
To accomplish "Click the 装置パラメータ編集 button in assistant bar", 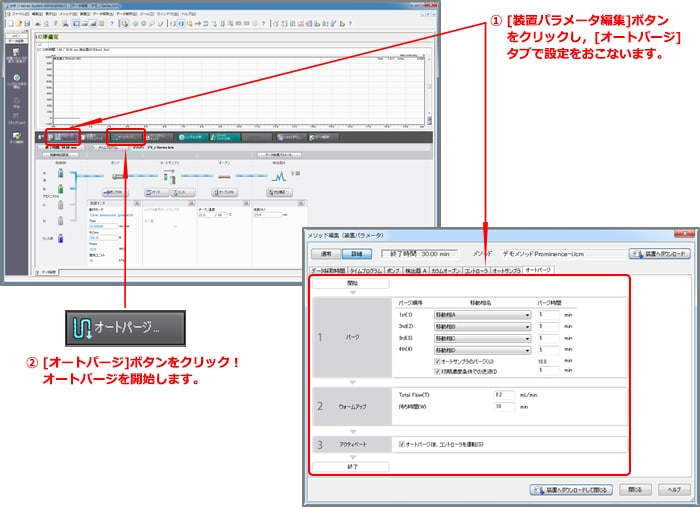I will (x=63, y=137).
